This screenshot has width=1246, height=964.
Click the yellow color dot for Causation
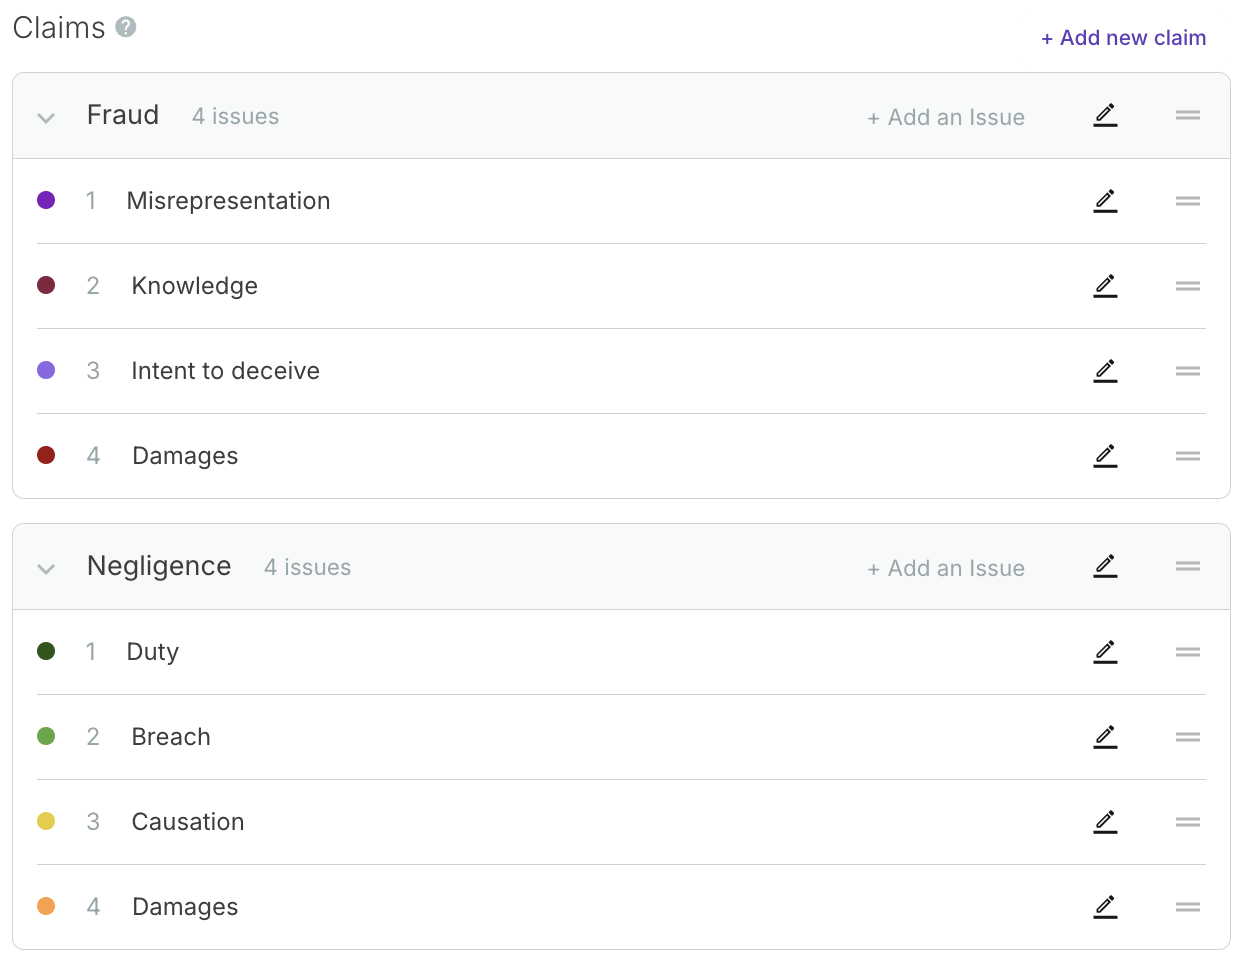point(46,820)
